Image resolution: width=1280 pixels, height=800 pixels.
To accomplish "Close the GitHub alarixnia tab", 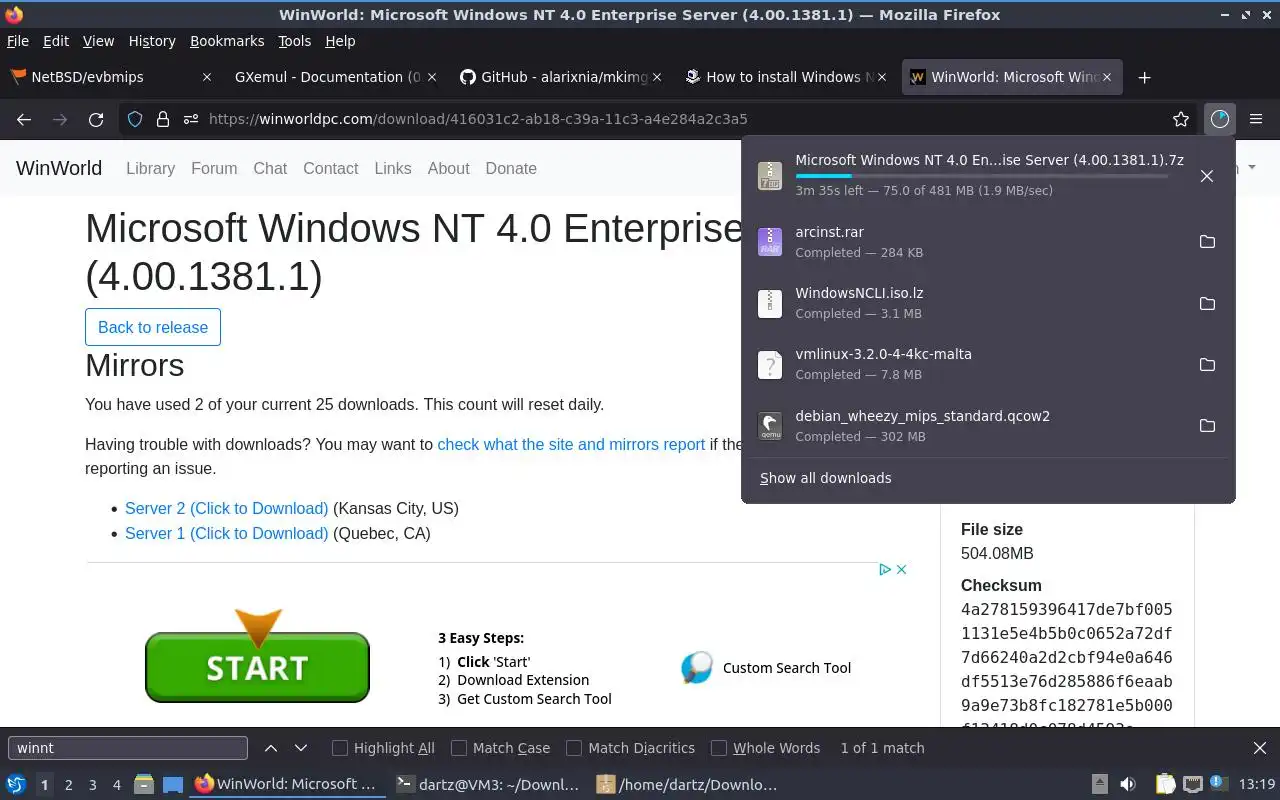I will (x=657, y=77).
